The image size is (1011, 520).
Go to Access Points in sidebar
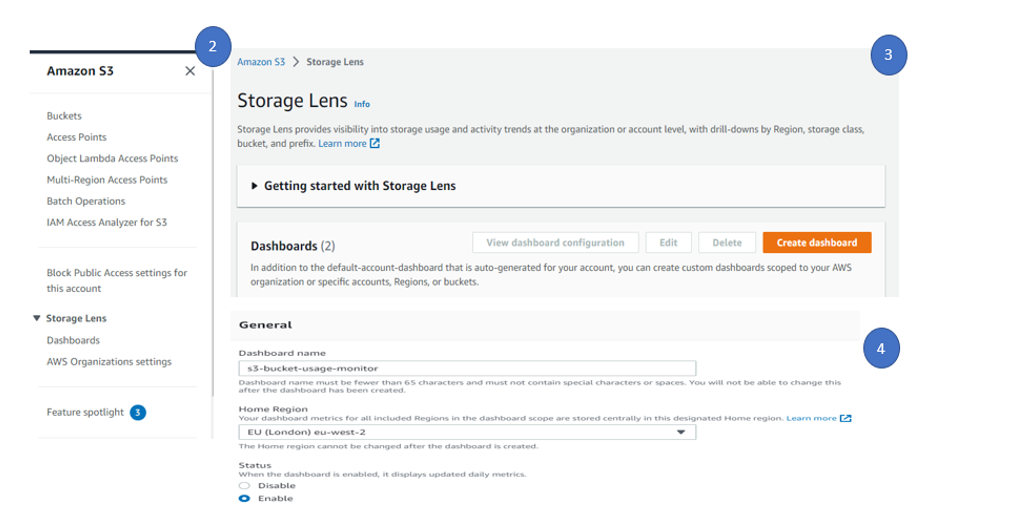76,137
